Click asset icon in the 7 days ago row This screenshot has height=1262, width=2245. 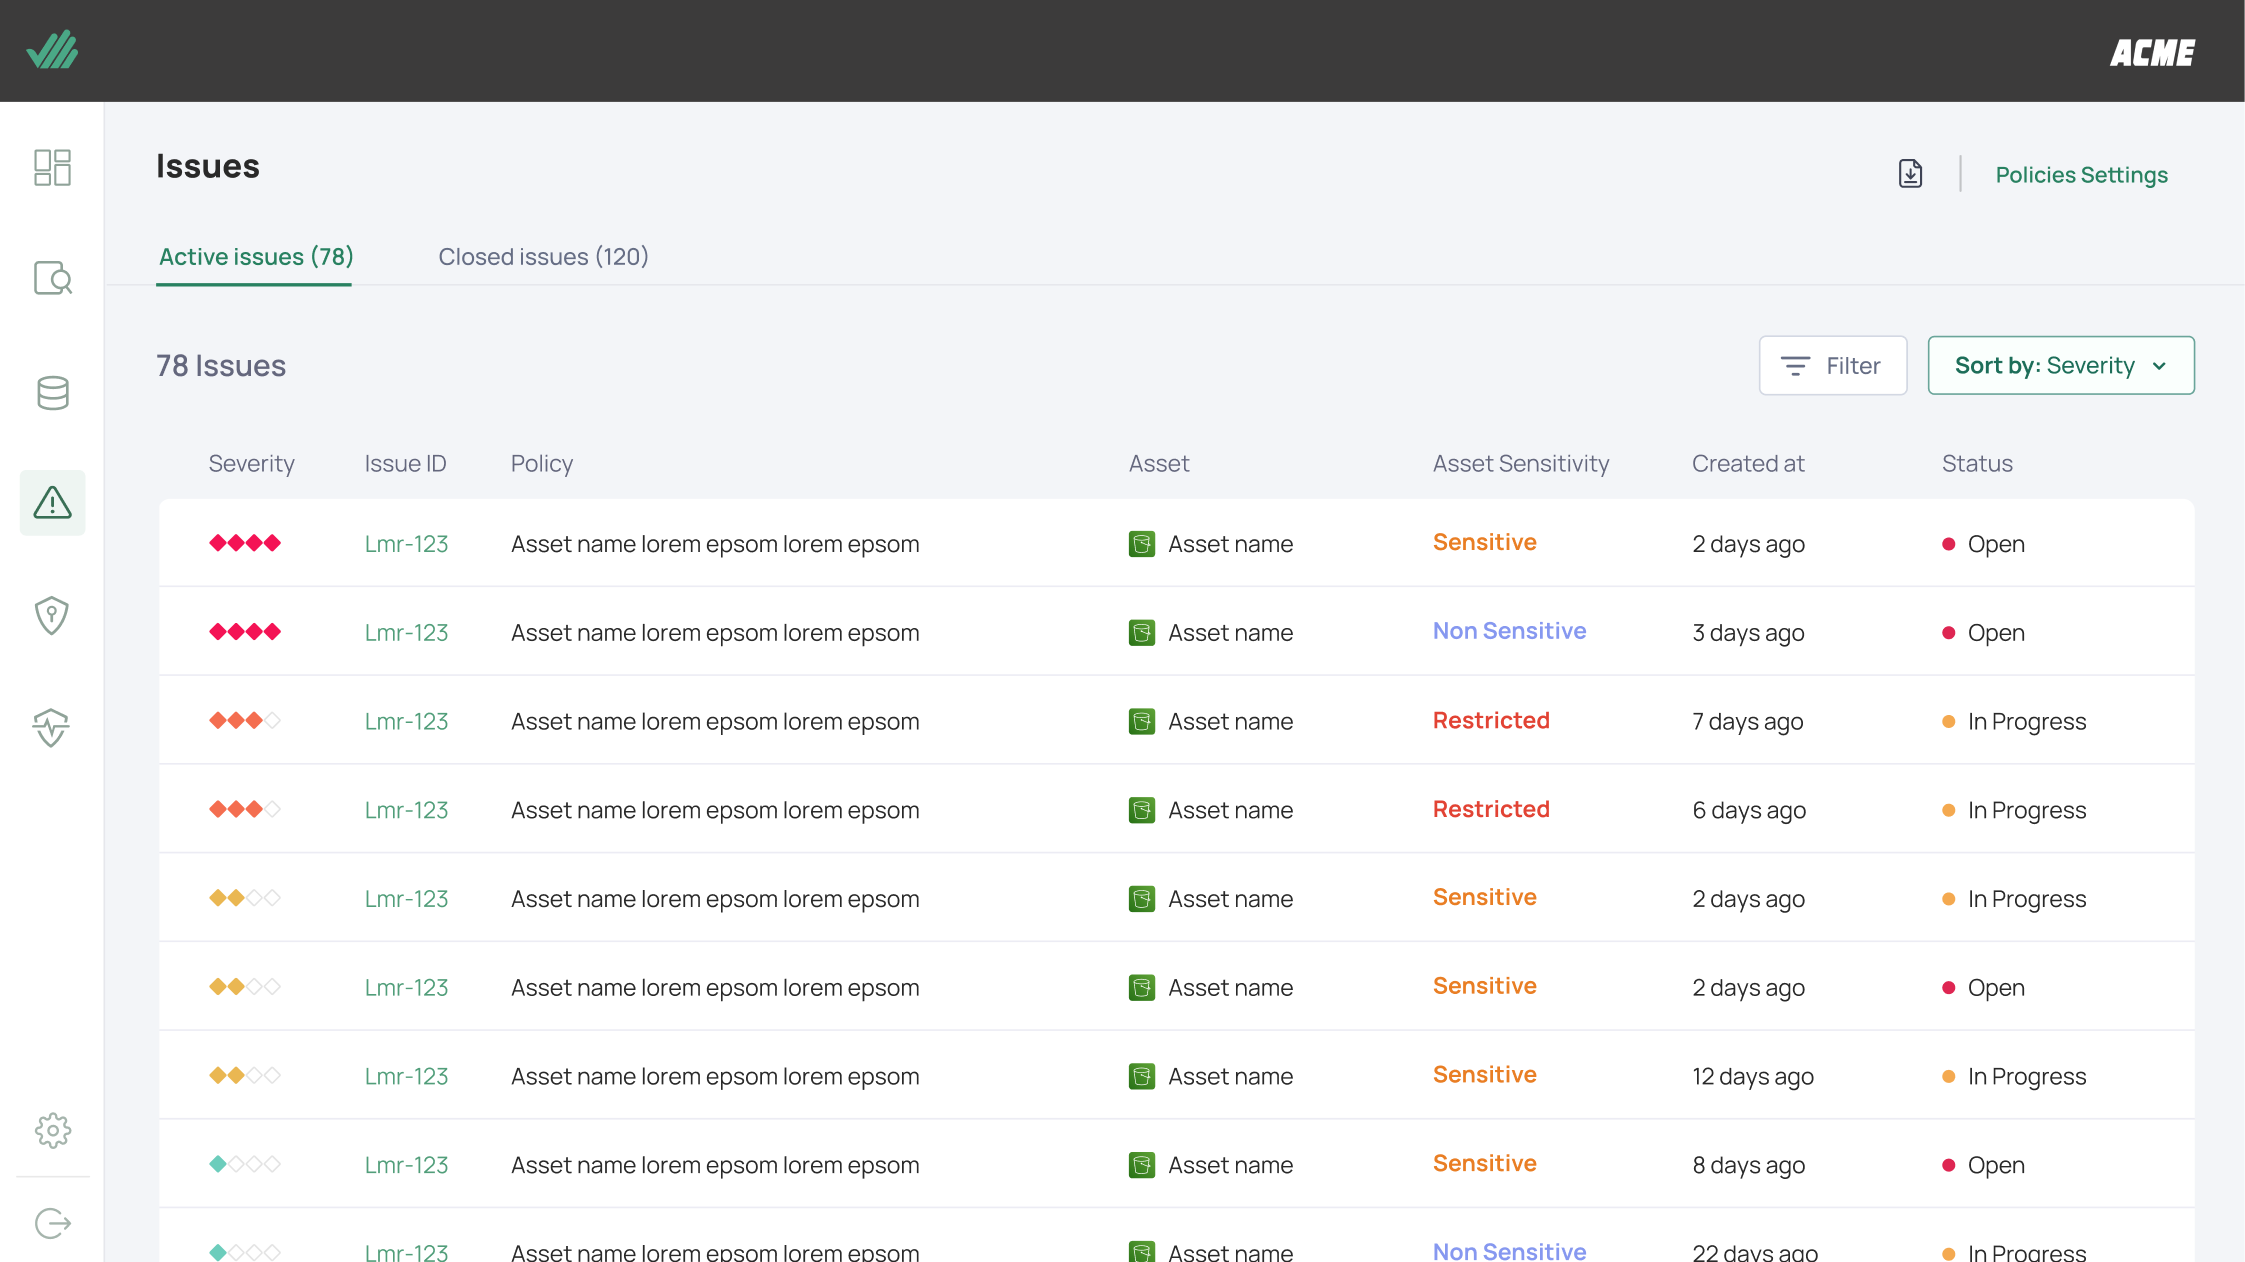click(1142, 721)
